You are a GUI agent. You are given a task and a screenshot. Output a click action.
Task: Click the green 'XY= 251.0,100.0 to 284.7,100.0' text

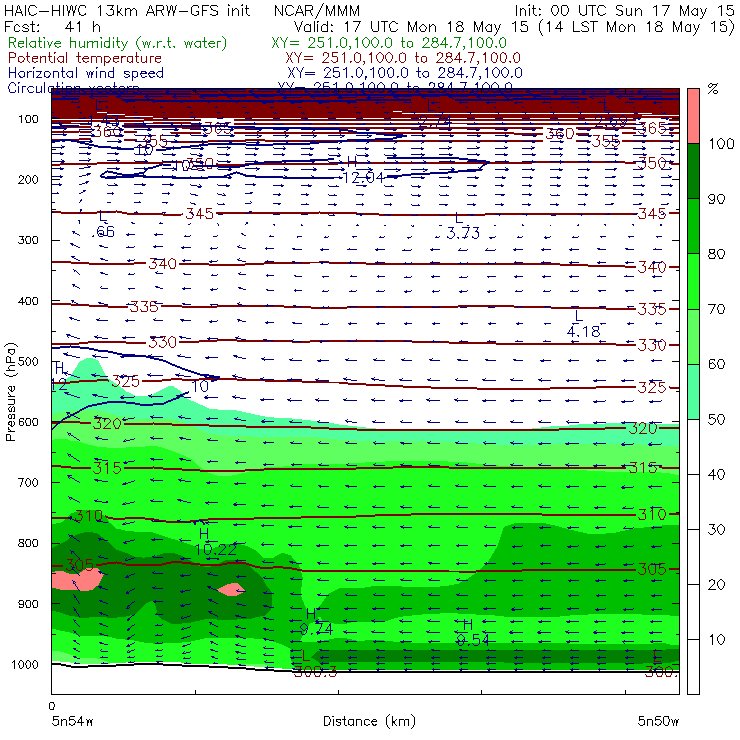[389, 43]
